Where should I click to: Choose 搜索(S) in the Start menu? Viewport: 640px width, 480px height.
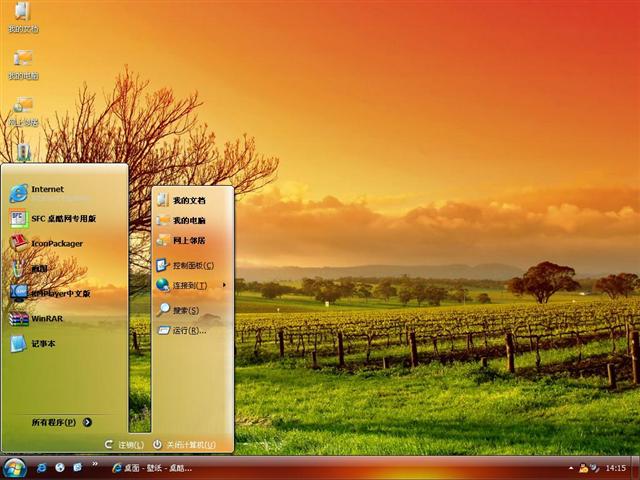click(185, 310)
